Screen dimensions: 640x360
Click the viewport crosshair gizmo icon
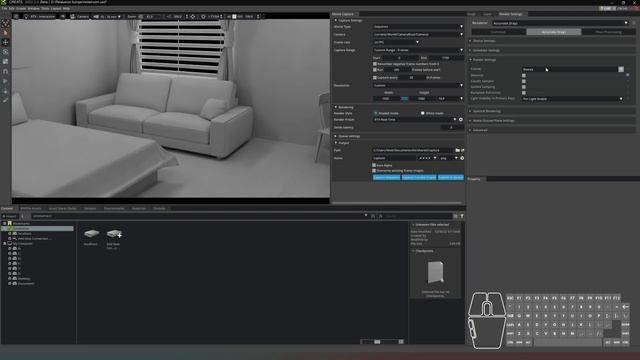(x=193, y=17)
